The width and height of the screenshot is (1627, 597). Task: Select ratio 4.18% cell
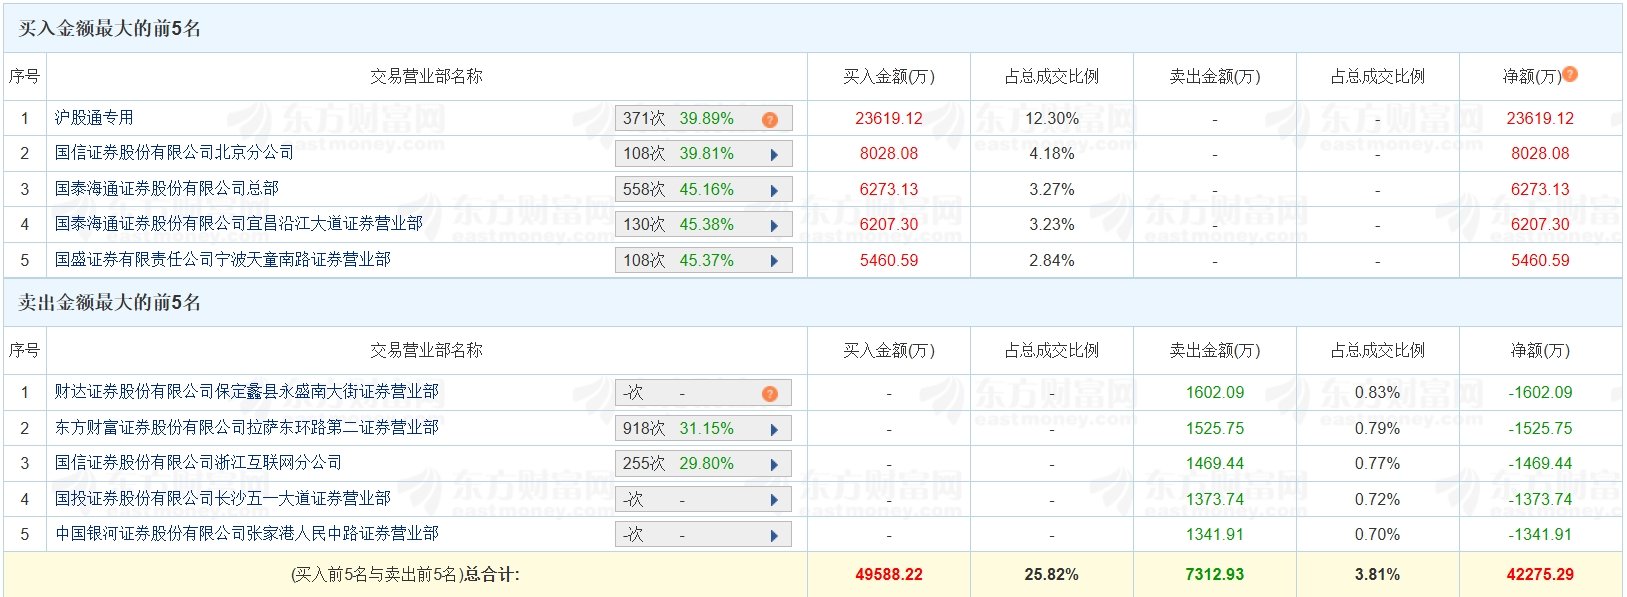1052,154
